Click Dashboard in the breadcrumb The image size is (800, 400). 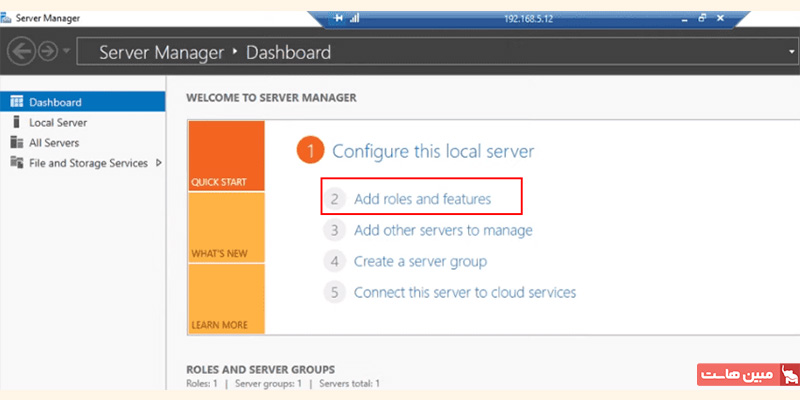pos(288,53)
